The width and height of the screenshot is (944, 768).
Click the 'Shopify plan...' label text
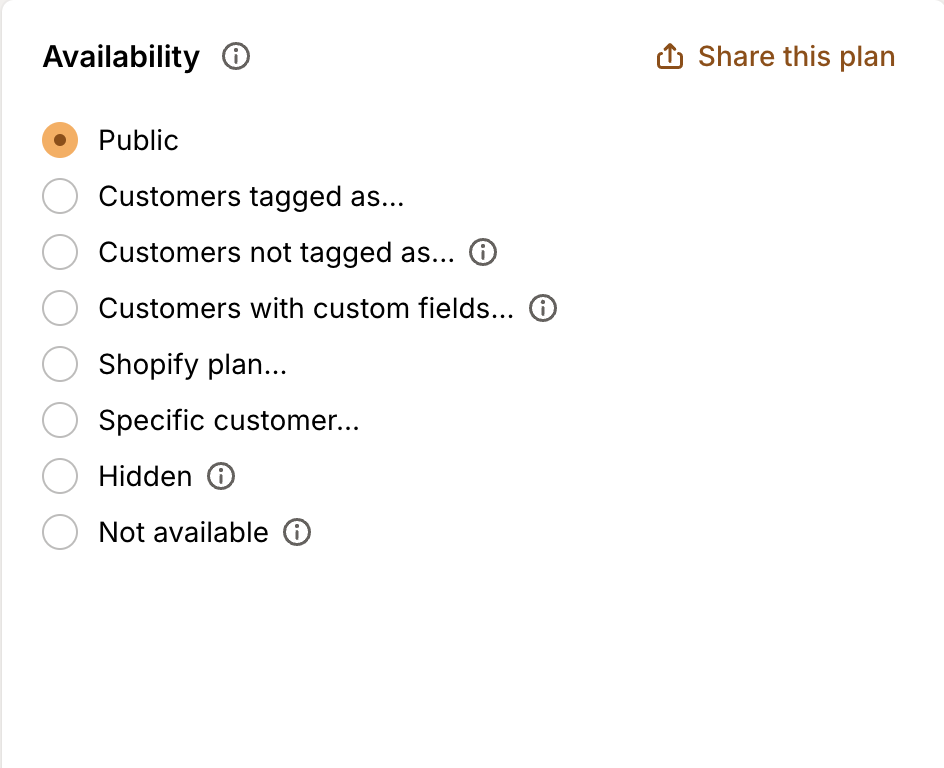192,365
